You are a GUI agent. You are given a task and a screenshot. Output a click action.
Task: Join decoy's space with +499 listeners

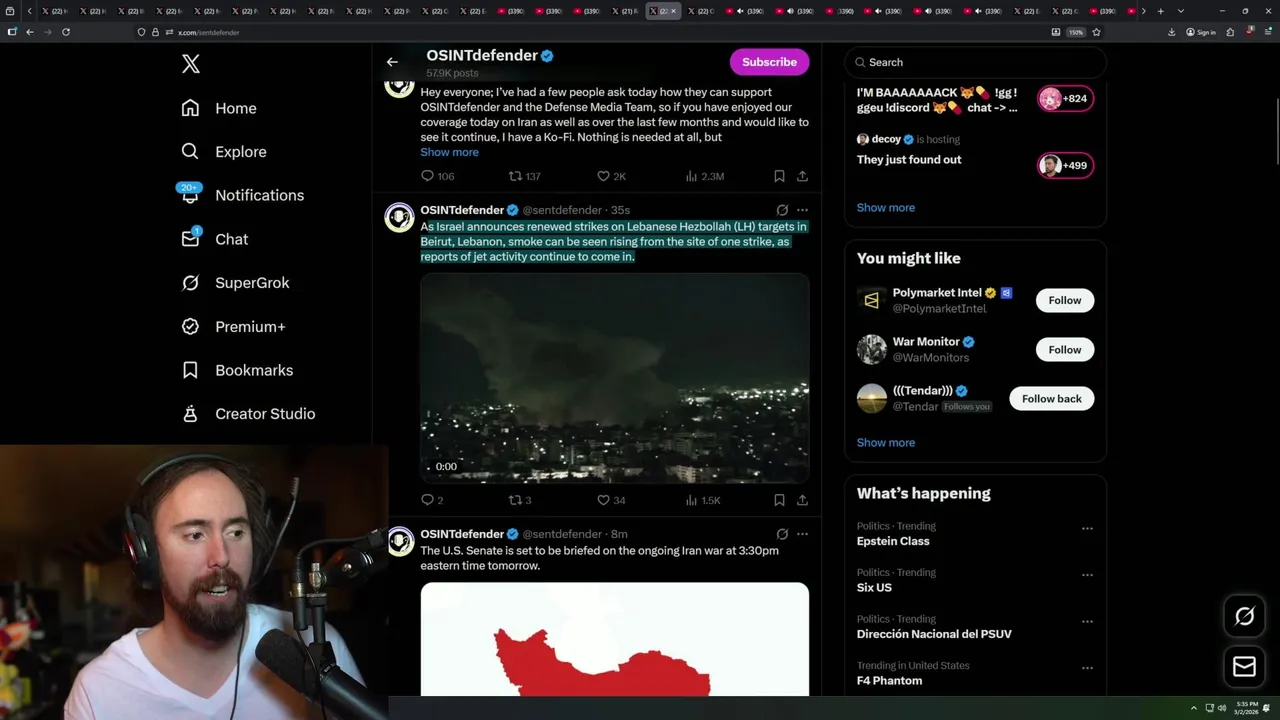1065,166
